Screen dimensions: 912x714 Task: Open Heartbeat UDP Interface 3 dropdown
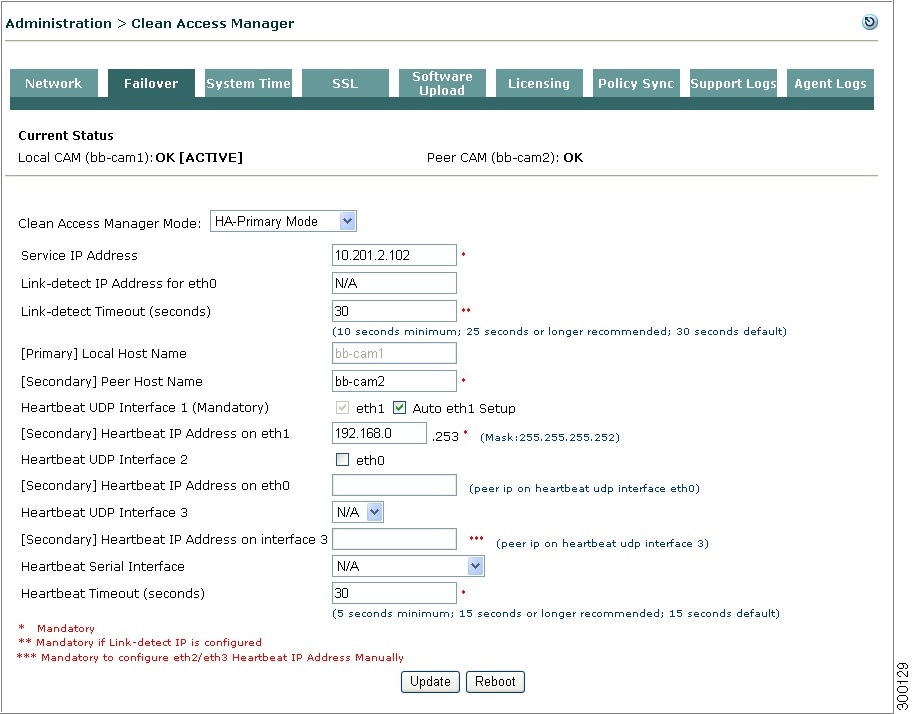358,512
